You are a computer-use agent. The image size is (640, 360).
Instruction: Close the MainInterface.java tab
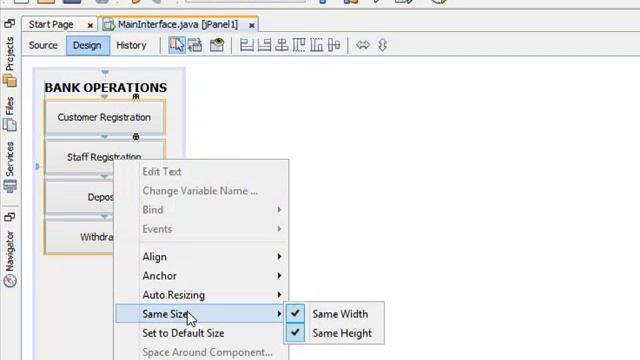point(252,25)
